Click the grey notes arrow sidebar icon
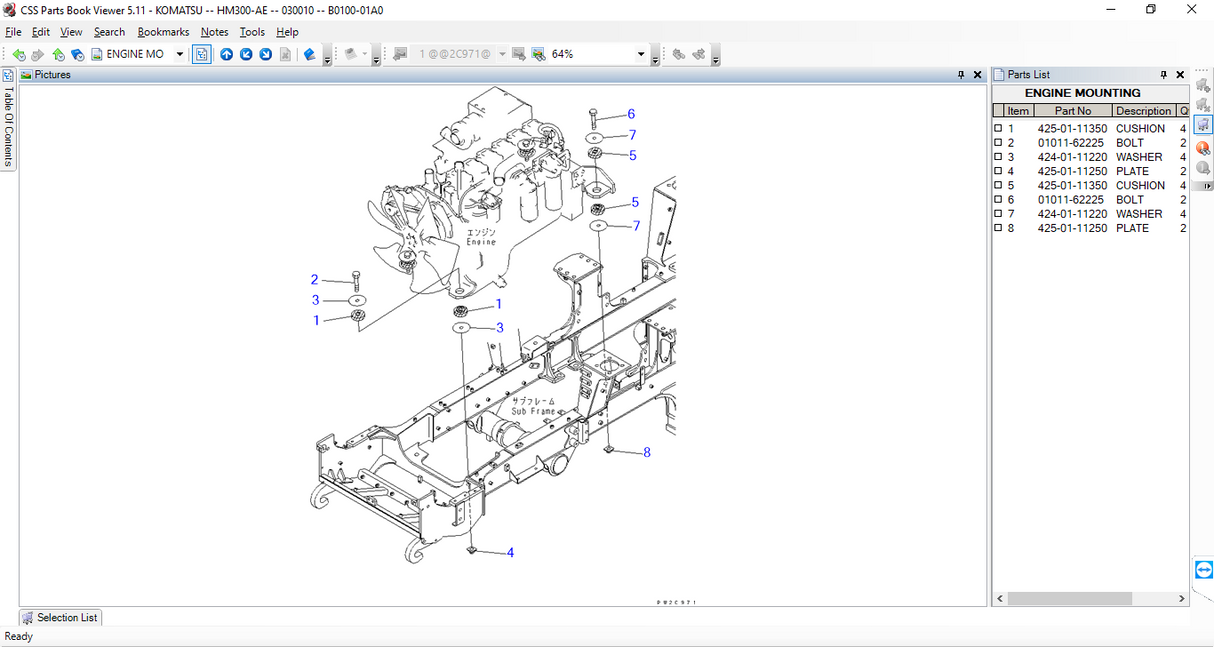 coord(1203,168)
